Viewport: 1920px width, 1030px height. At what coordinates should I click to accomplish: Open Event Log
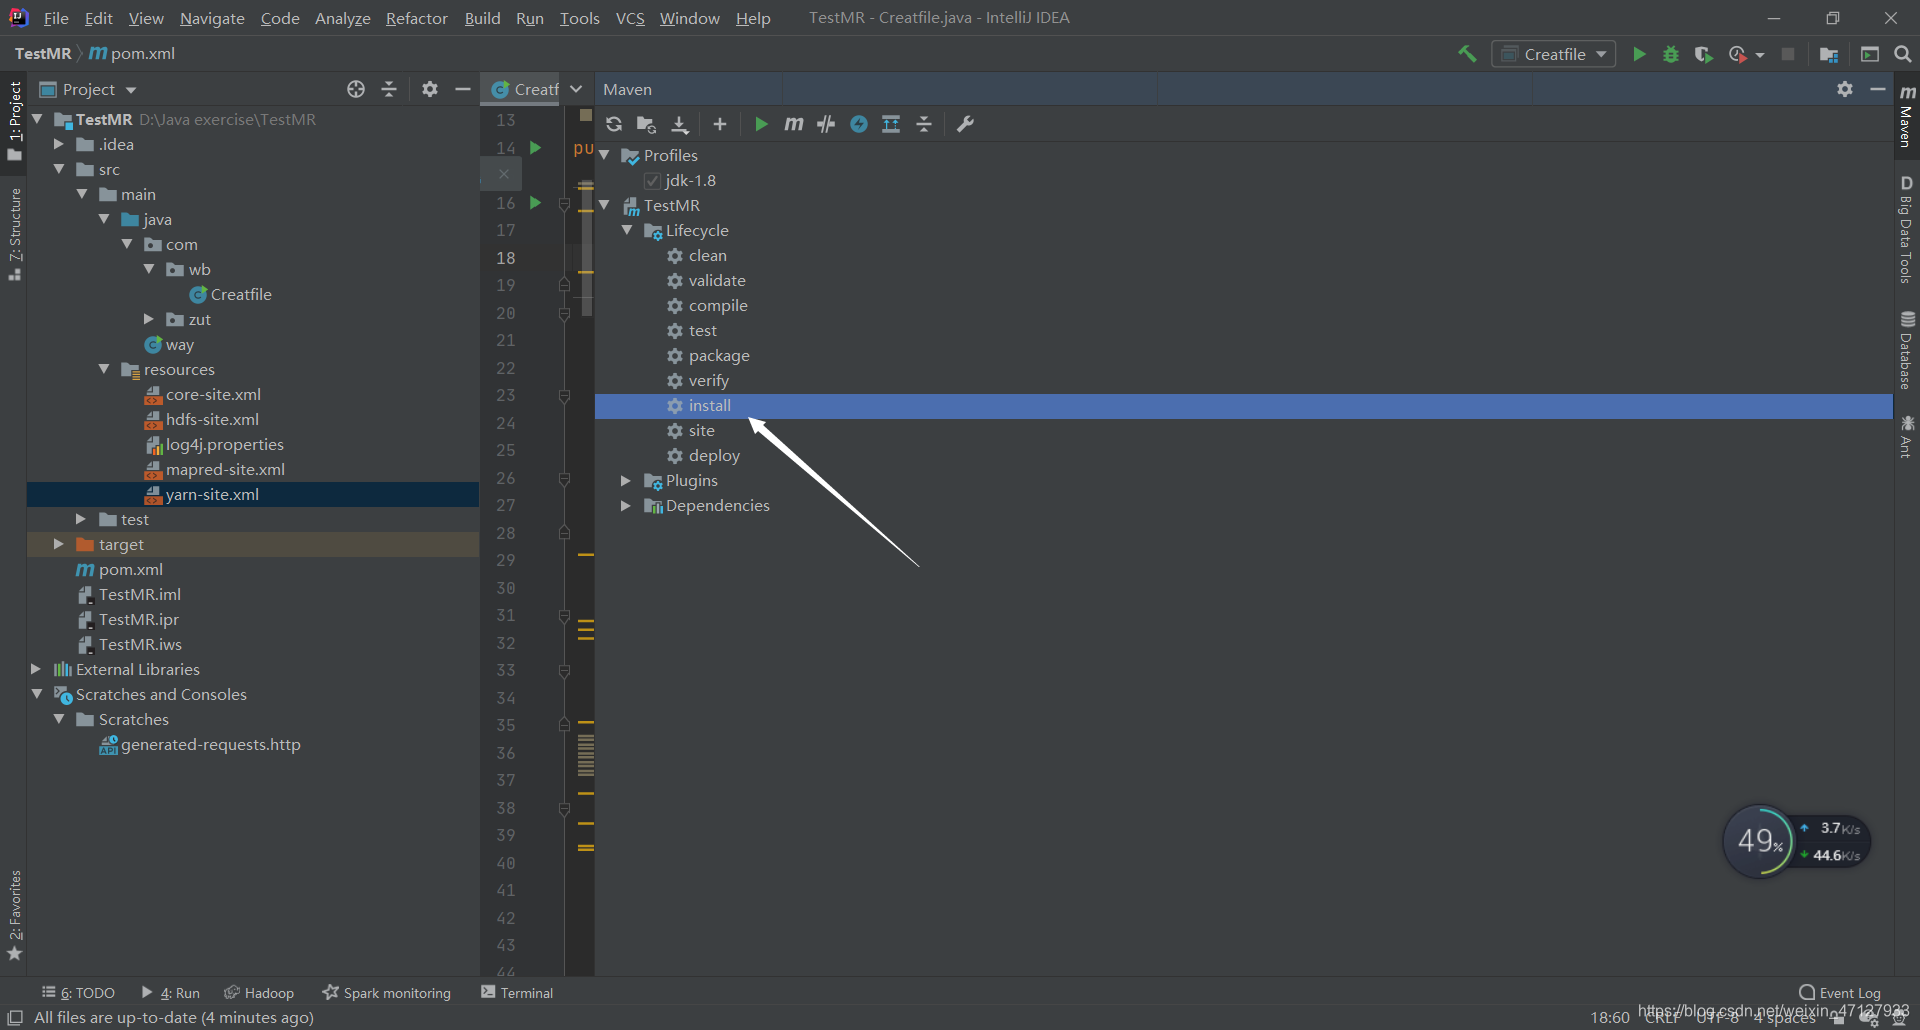(x=1840, y=992)
